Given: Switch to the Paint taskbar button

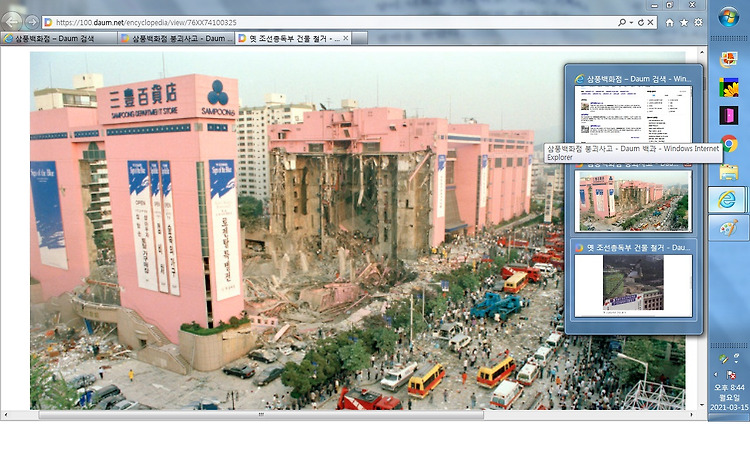Looking at the screenshot, I should tap(727, 228).
